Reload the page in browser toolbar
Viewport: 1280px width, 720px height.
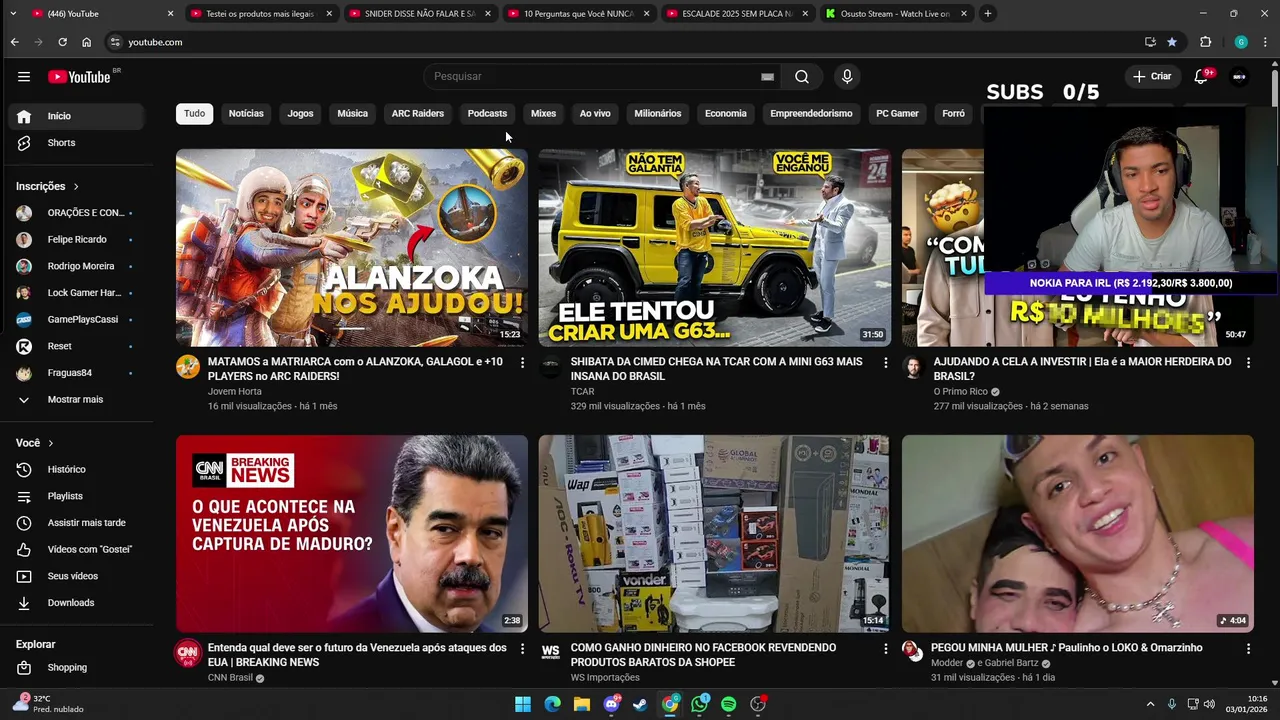click(62, 42)
